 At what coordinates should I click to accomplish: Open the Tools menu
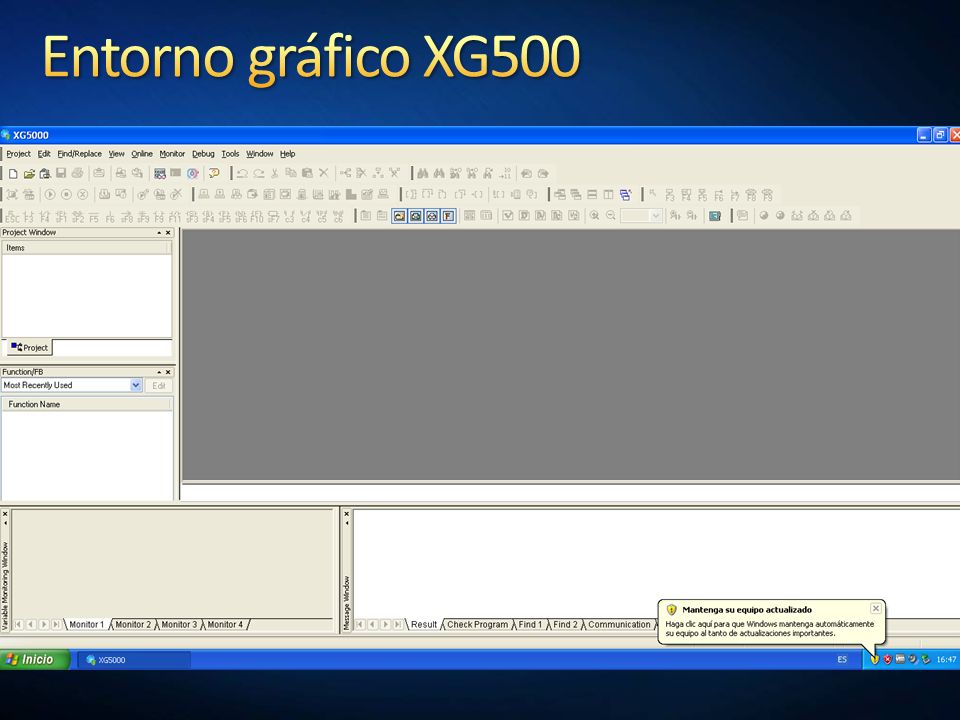230,154
